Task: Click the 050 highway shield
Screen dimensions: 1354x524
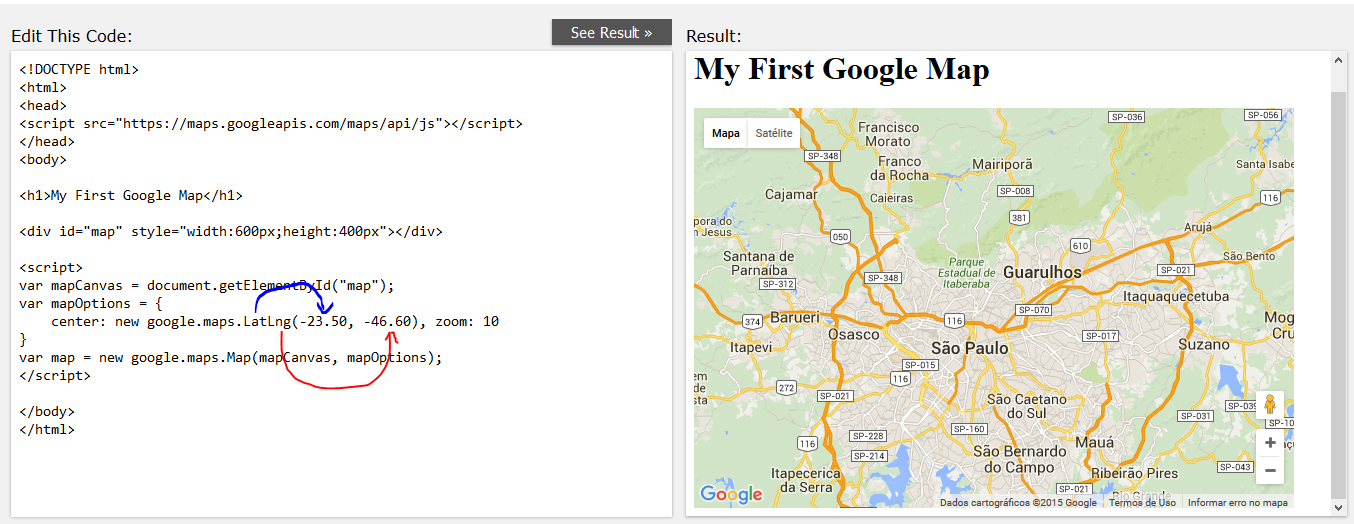Action: 841,238
